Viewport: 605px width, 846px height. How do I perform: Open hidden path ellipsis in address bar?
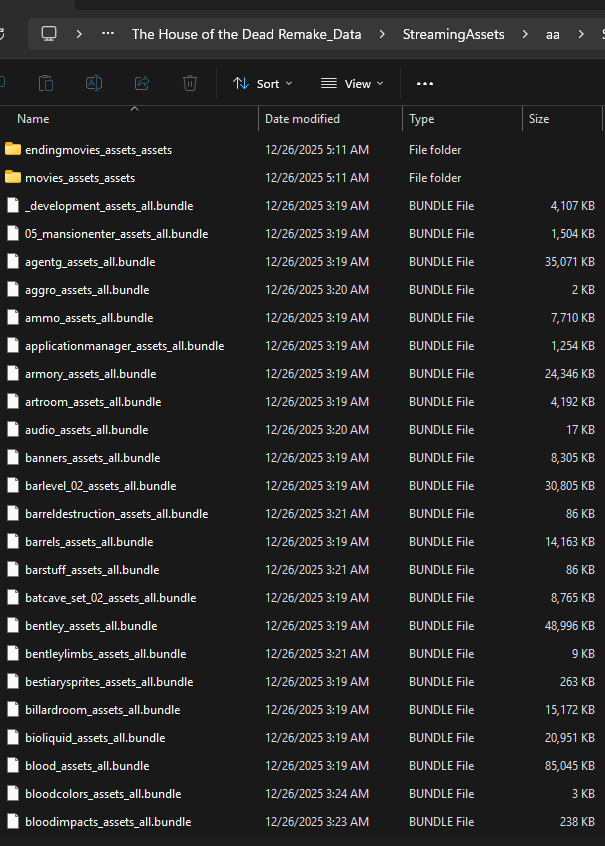[x=108, y=34]
